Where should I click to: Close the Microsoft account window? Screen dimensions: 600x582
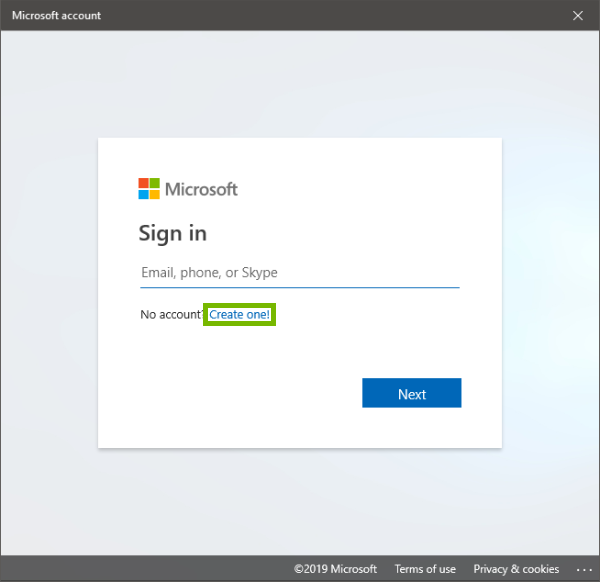577,16
